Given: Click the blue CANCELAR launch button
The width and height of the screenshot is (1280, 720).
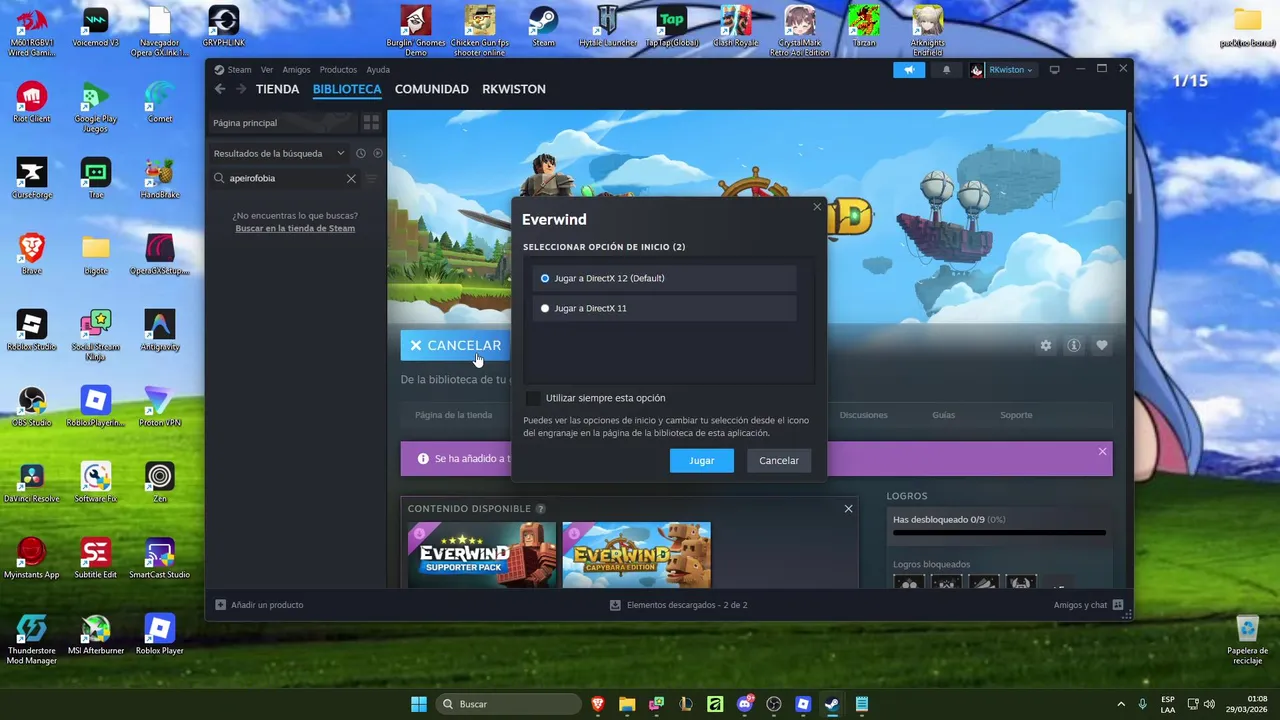Looking at the screenshot, I should pyautogui.click(x=455, y=345).
